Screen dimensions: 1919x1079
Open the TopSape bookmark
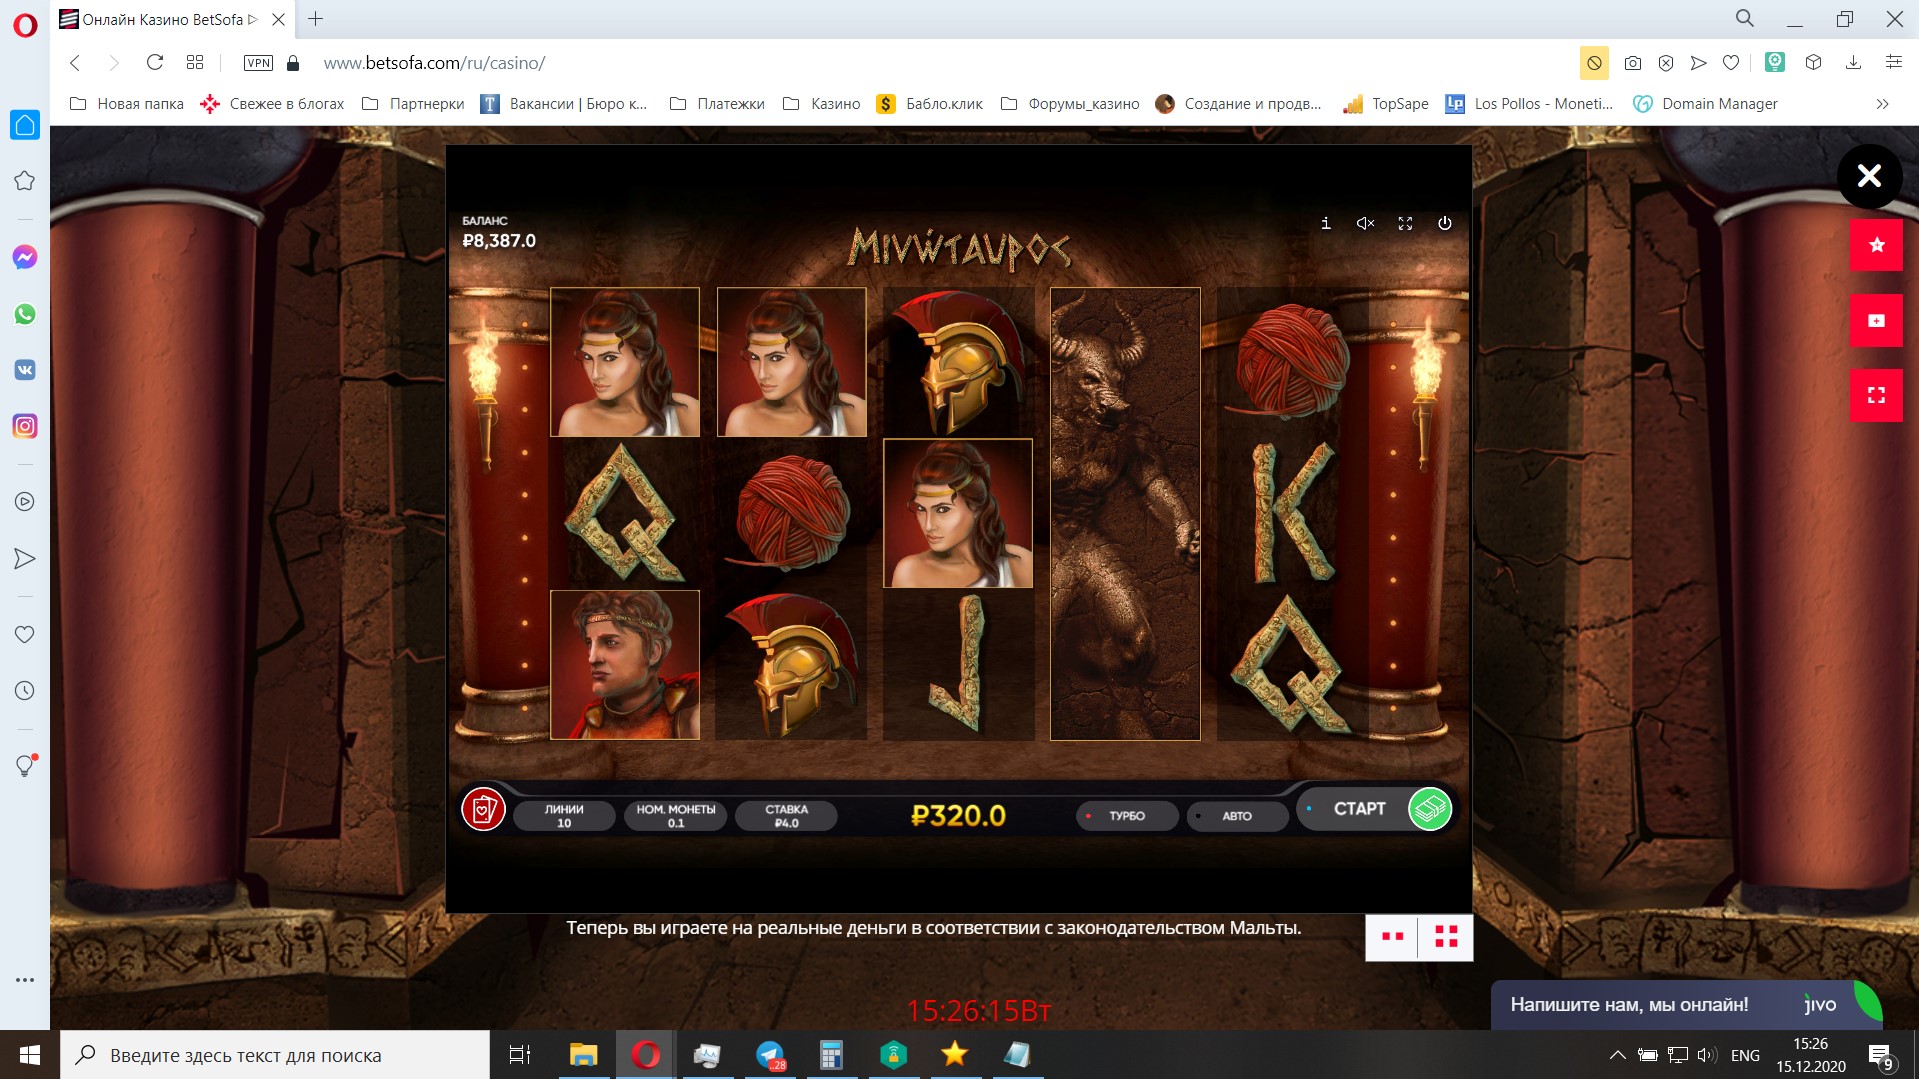click(x=1386, y=104)
